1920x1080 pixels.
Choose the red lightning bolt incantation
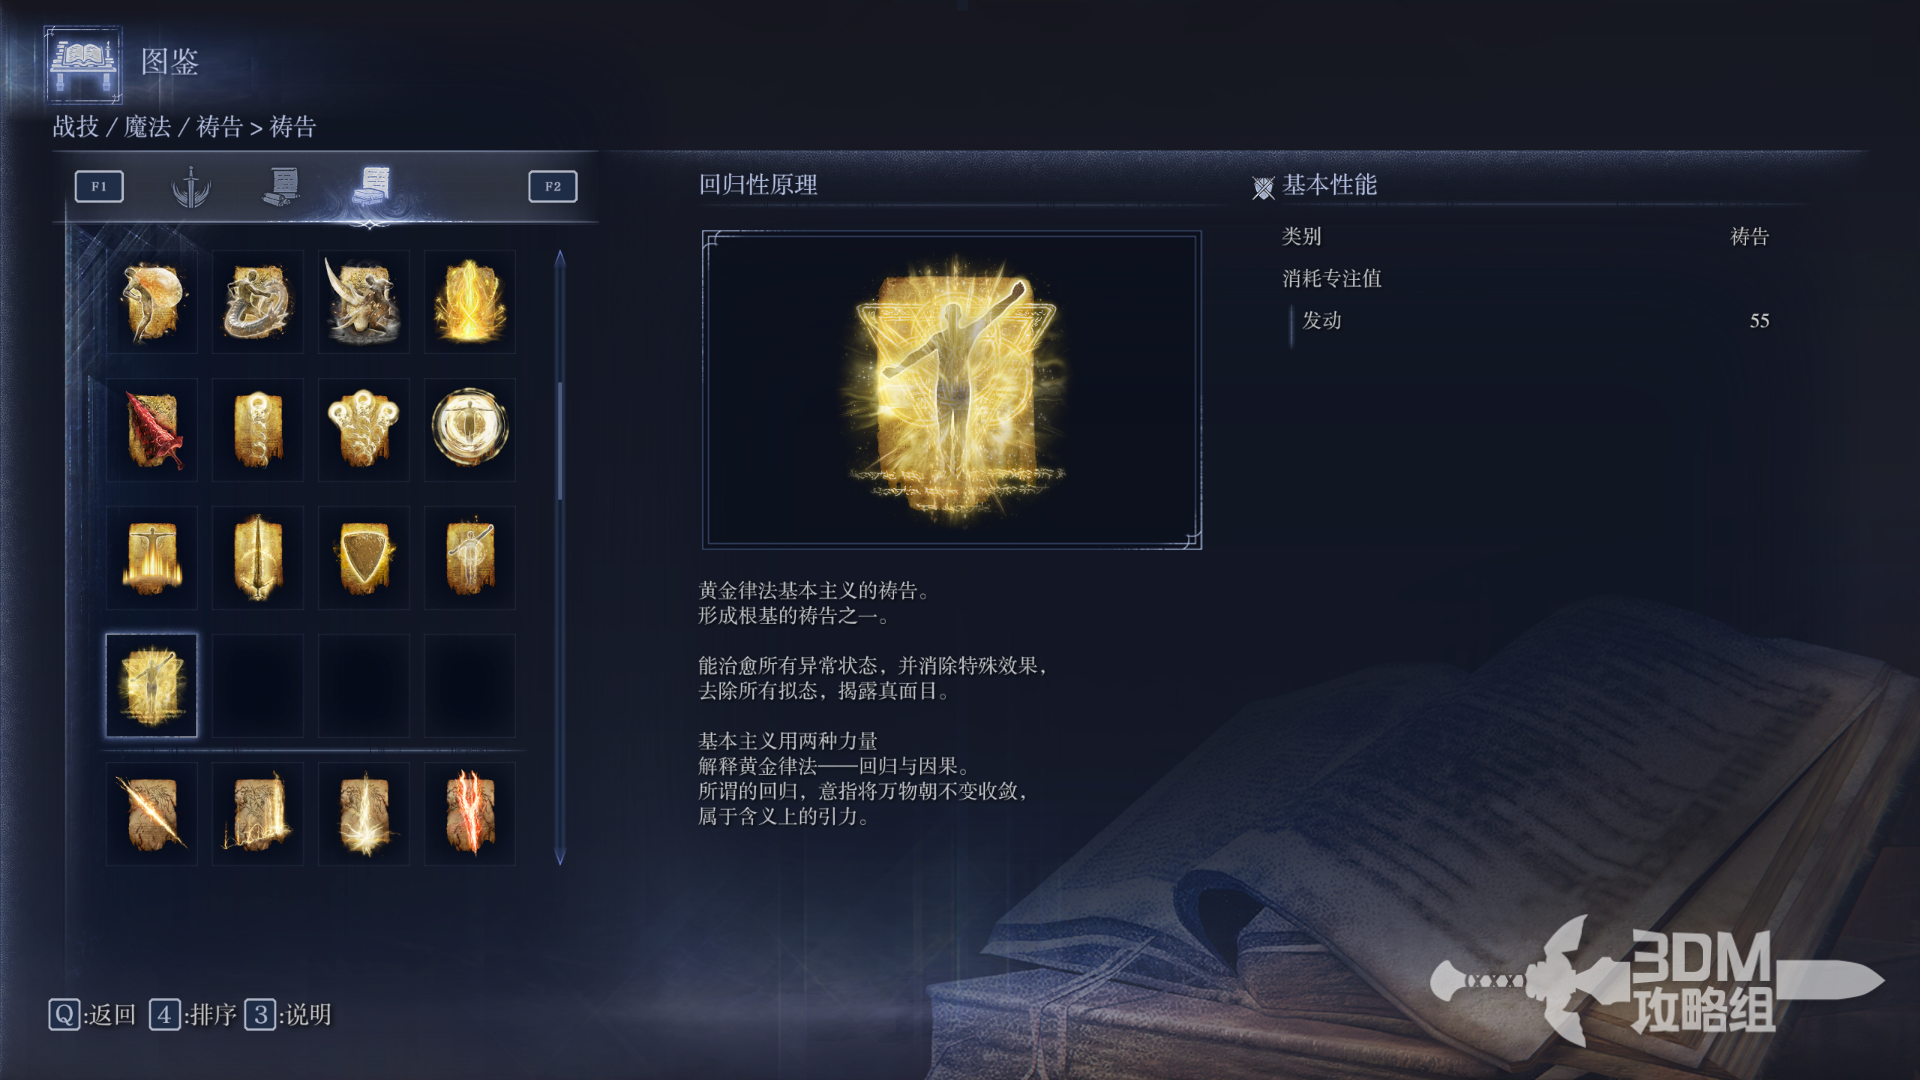[x=470, y=814]
